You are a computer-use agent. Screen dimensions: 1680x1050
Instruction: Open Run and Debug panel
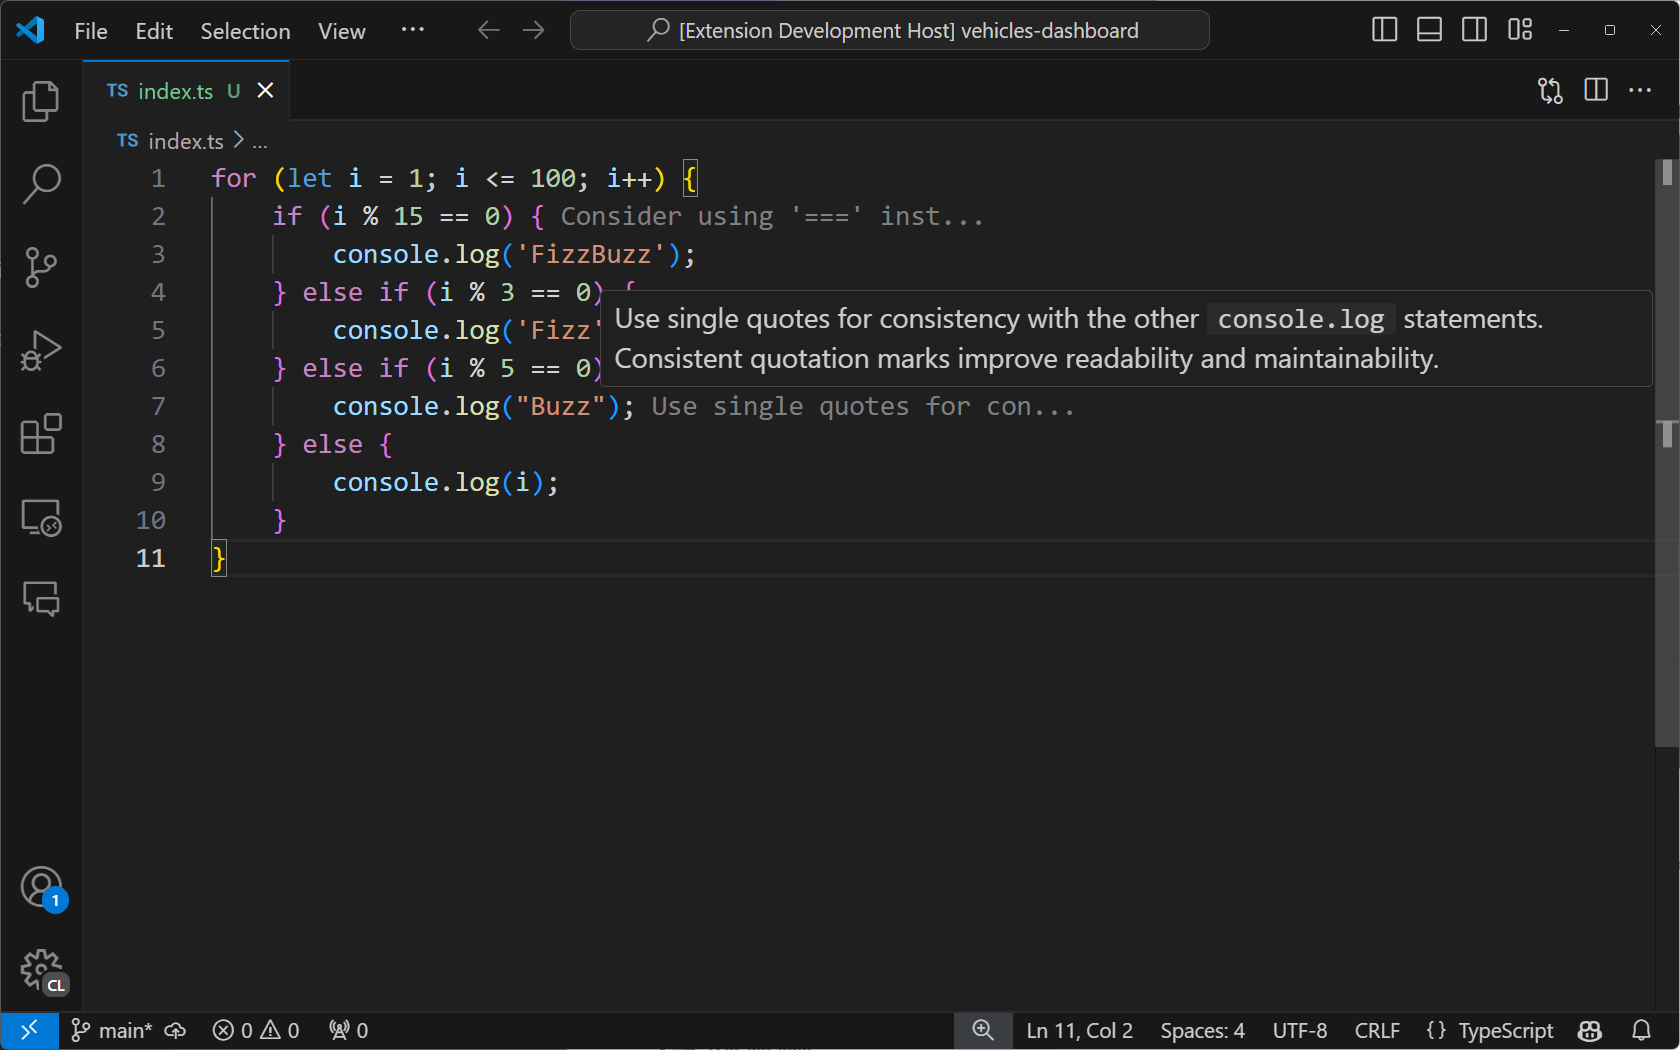[40, 350]
